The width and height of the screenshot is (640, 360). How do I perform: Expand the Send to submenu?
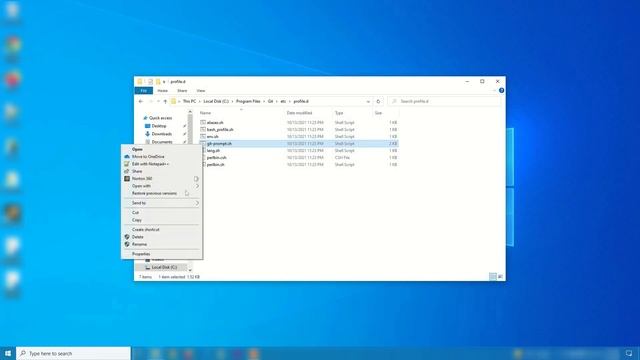[x=162, y=203]
